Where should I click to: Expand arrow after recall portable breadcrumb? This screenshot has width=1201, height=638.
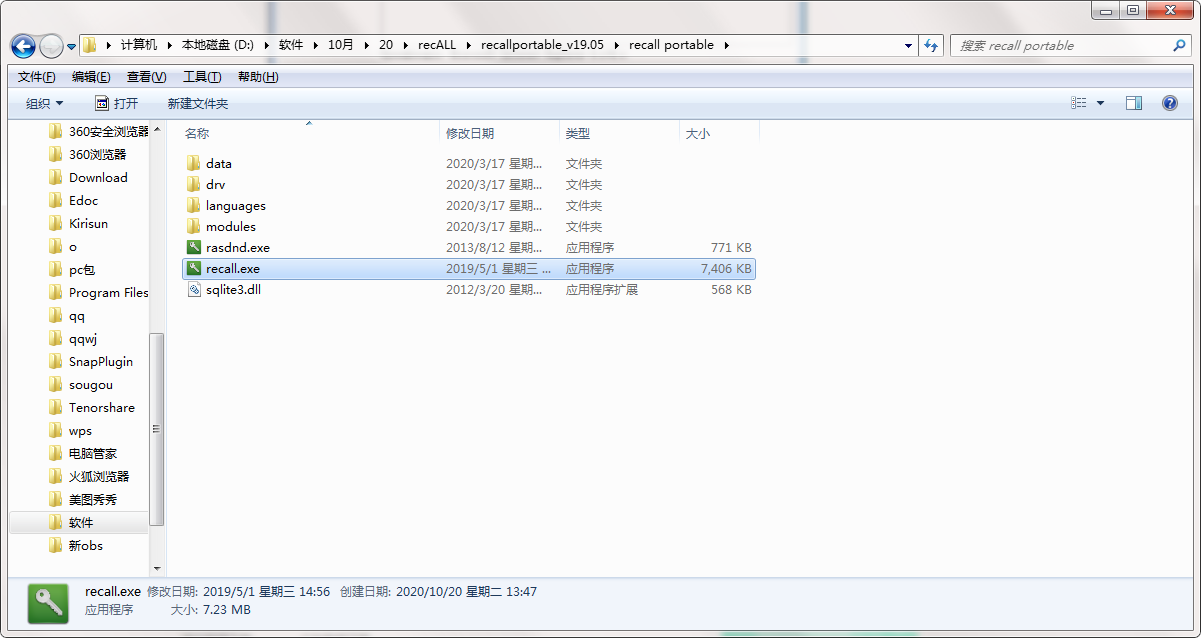point(726,45)
